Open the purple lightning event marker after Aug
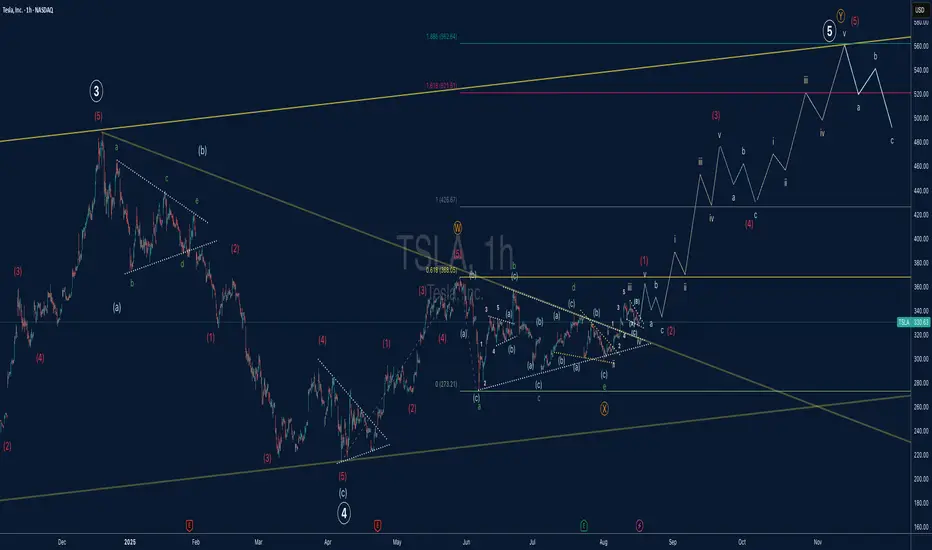 point(639,526)
